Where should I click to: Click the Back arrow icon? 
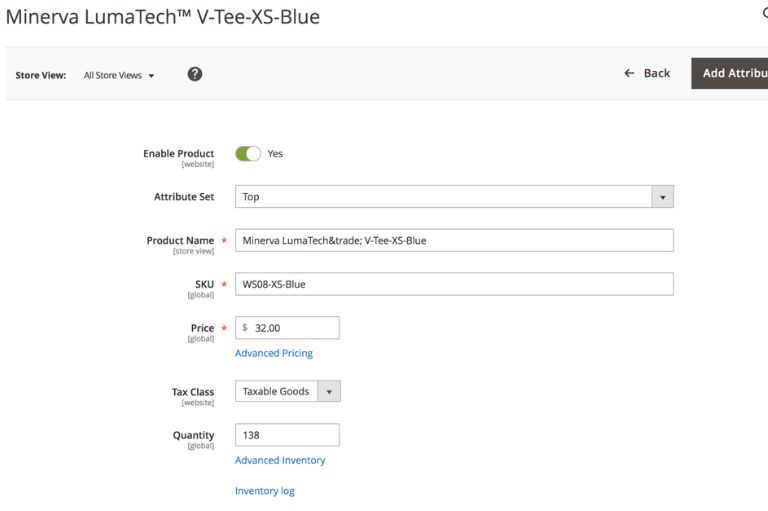629,73
